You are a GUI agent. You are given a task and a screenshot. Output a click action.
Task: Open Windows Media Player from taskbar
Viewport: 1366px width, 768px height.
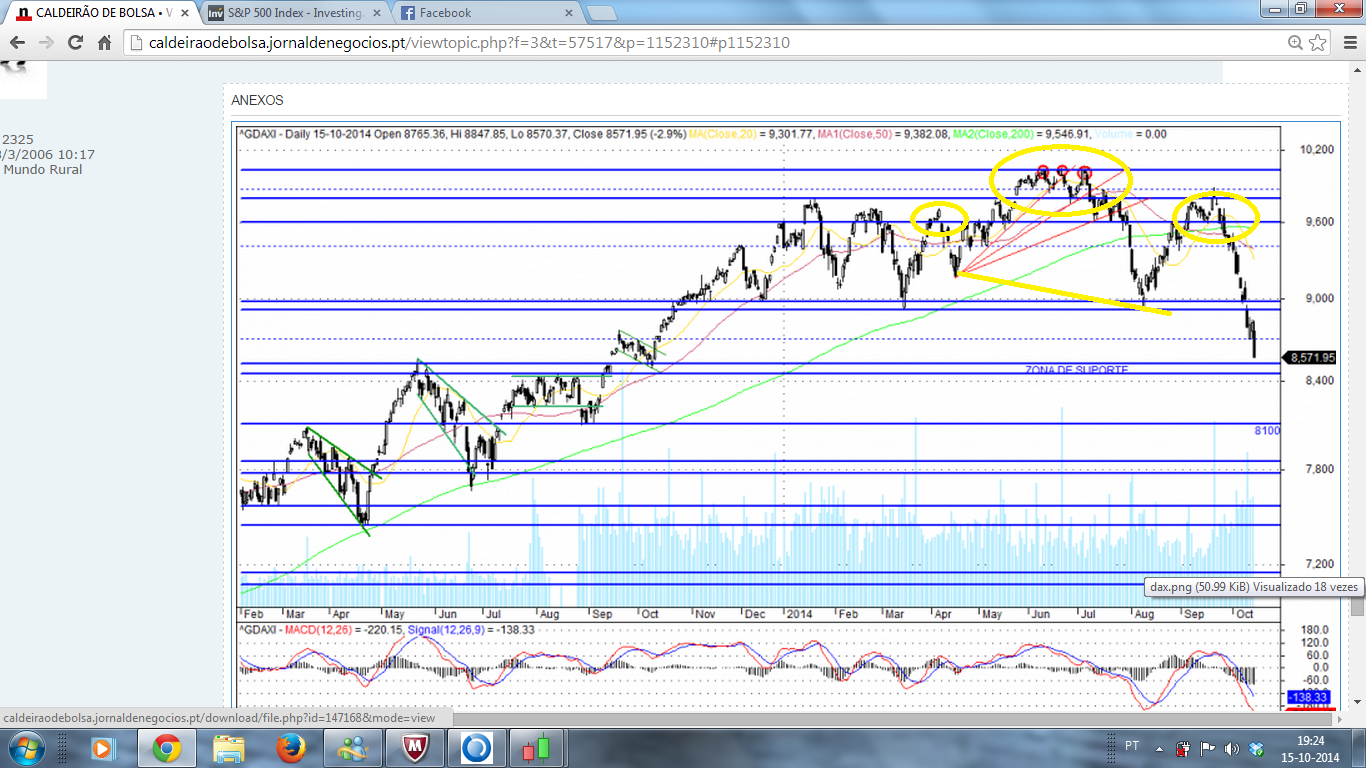coord(104,747)
